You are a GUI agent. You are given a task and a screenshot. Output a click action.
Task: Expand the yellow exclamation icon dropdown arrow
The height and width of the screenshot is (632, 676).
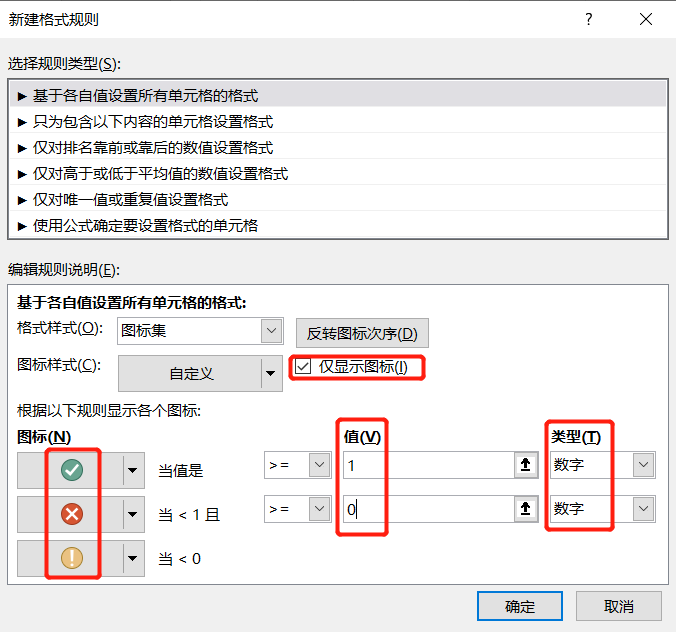[x=133, y=558]
